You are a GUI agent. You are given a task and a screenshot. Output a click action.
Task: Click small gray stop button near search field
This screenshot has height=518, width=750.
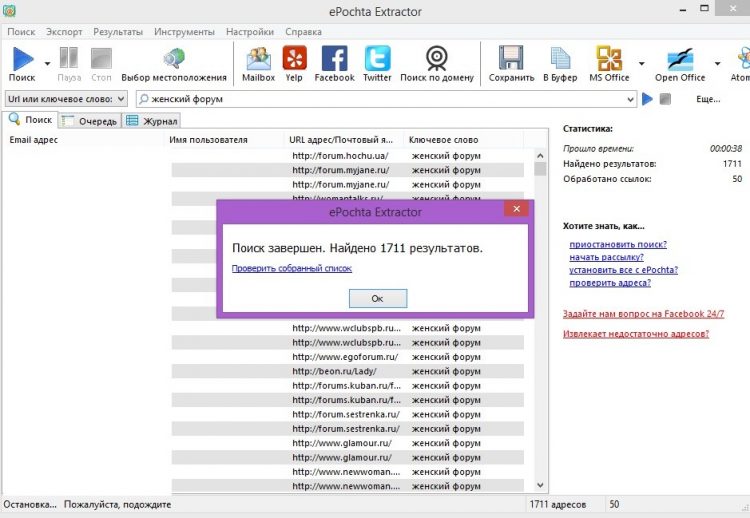pyautogui.click(x=665, y=99)
